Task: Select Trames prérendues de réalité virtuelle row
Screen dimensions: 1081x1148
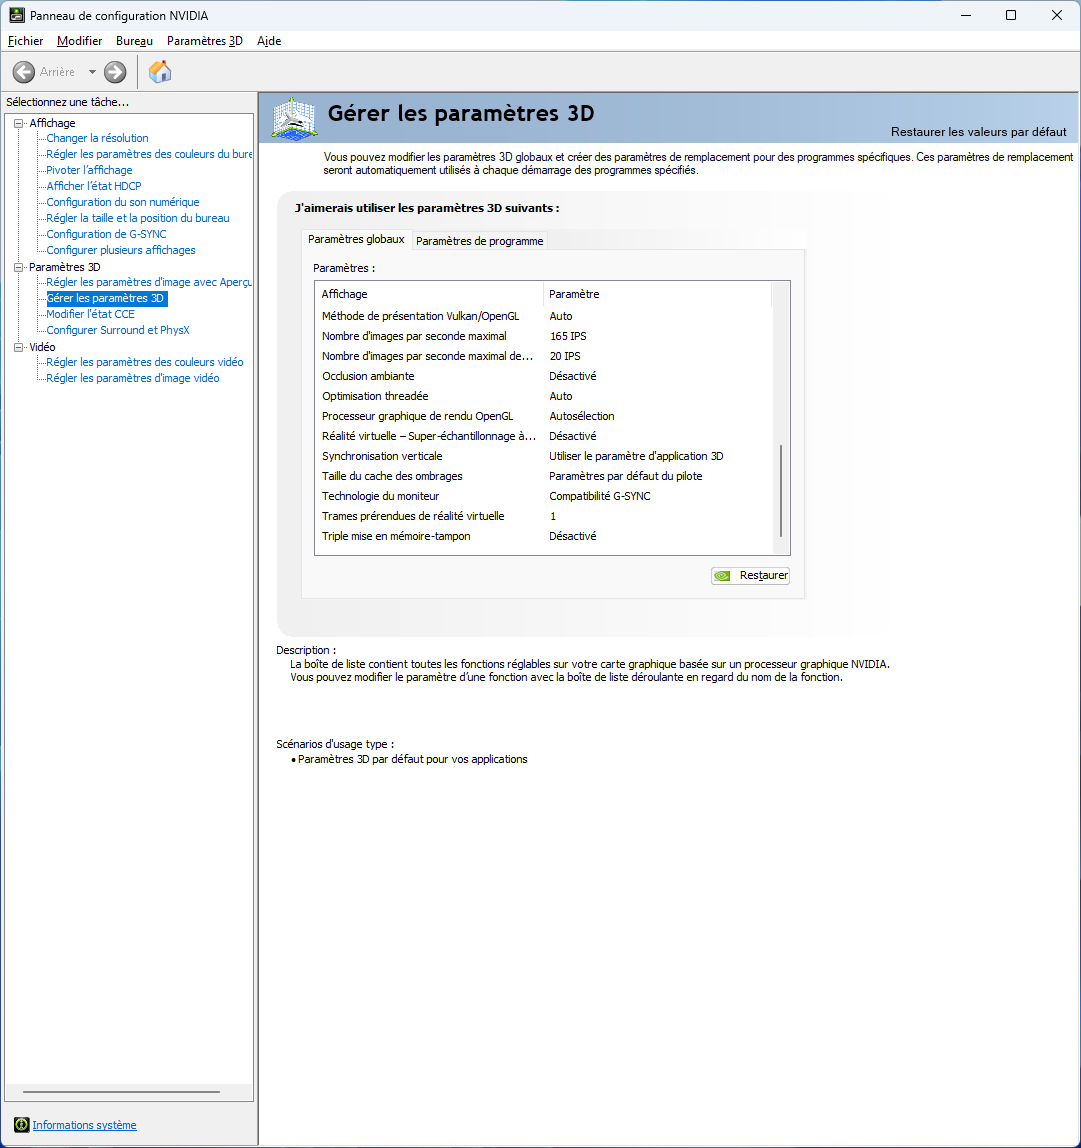Action: click(x=543, y=516)
